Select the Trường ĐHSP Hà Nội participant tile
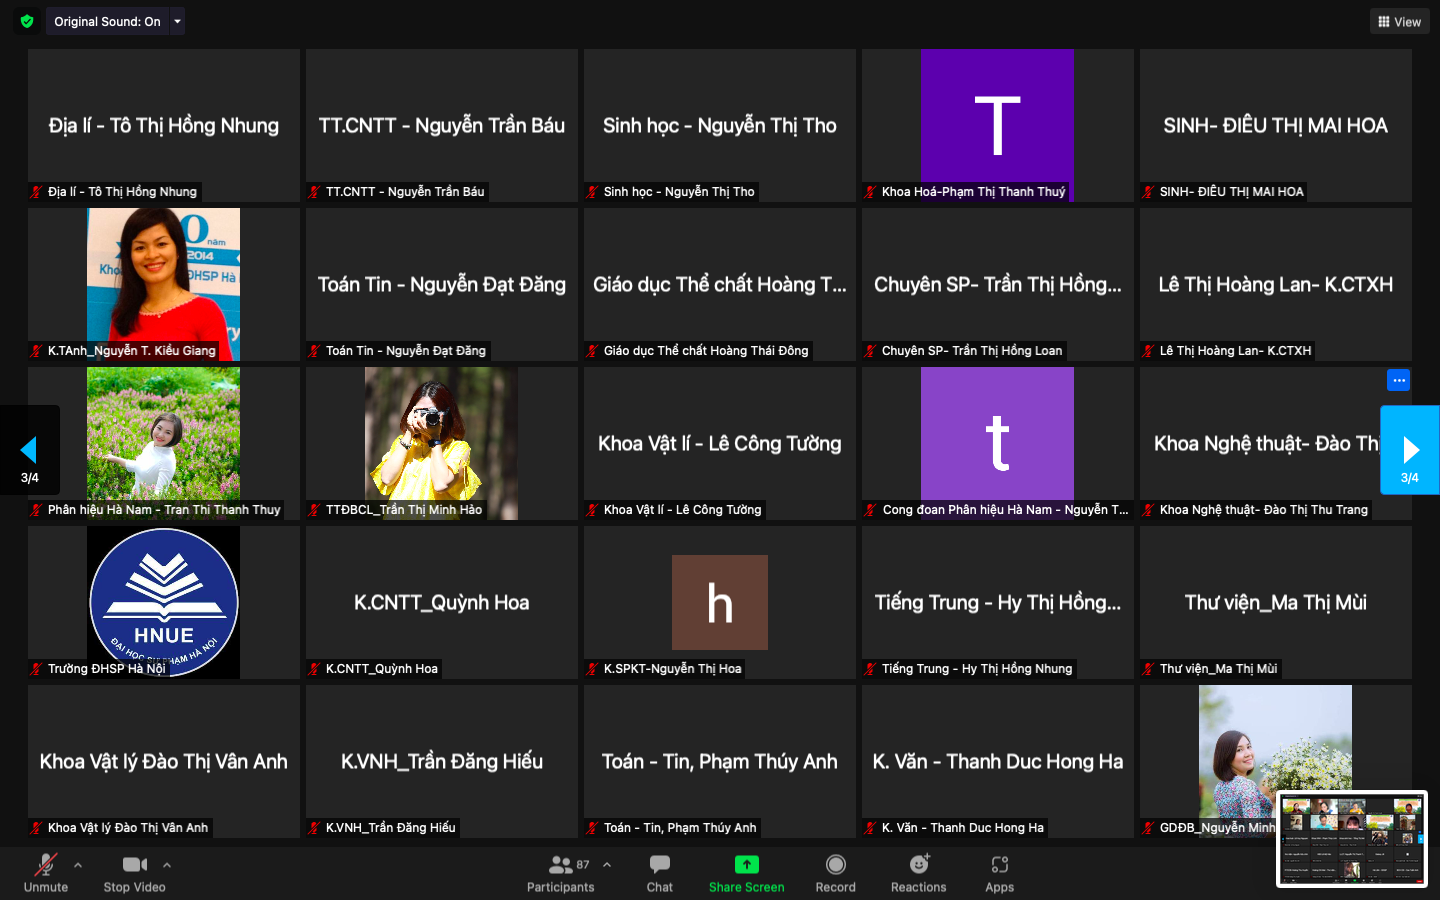Viewport: 1440px width, 900px height. click(x=164, y=602)
